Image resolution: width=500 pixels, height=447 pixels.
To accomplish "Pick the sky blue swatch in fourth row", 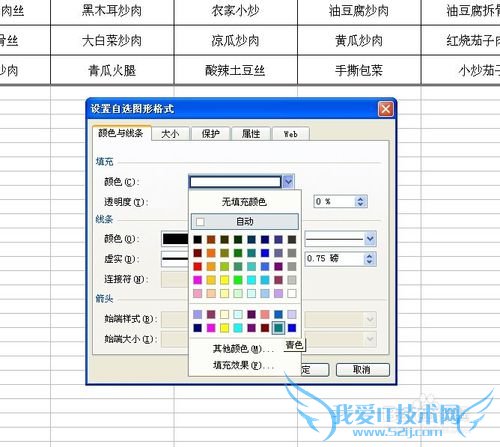I will [x=265, y=280].
